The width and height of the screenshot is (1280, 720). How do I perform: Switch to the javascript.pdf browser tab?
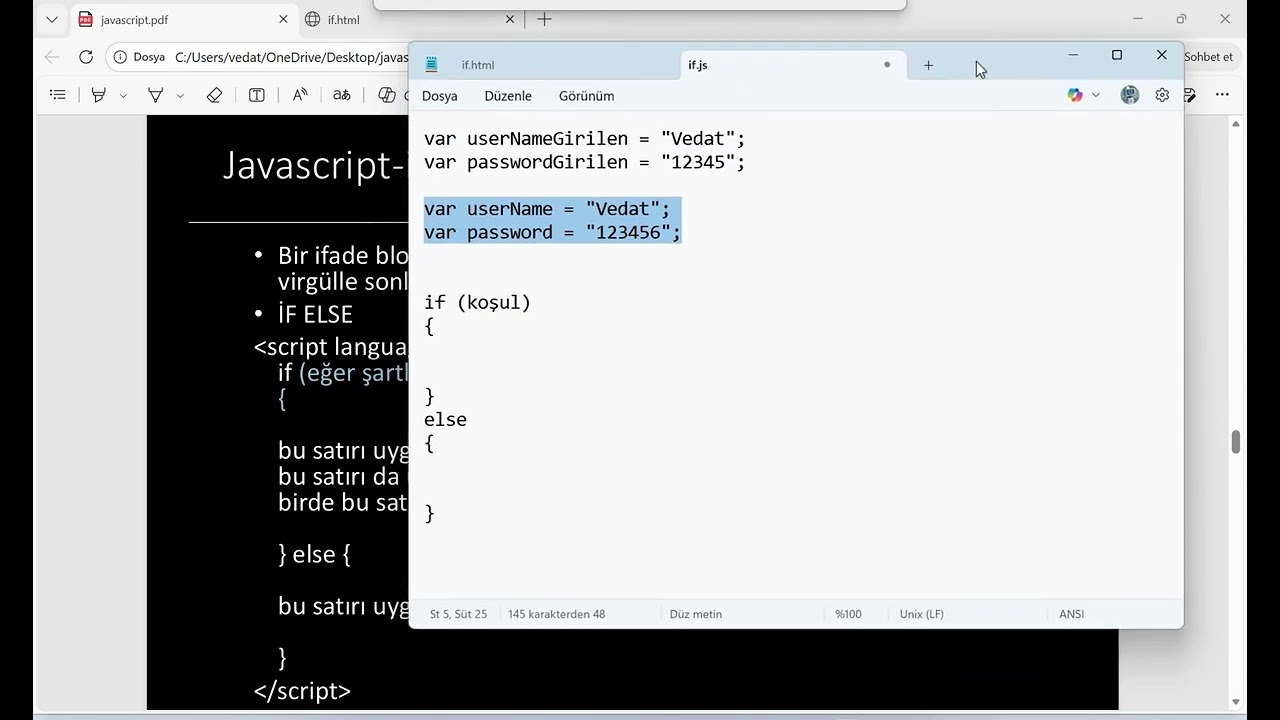coord(182,19)
